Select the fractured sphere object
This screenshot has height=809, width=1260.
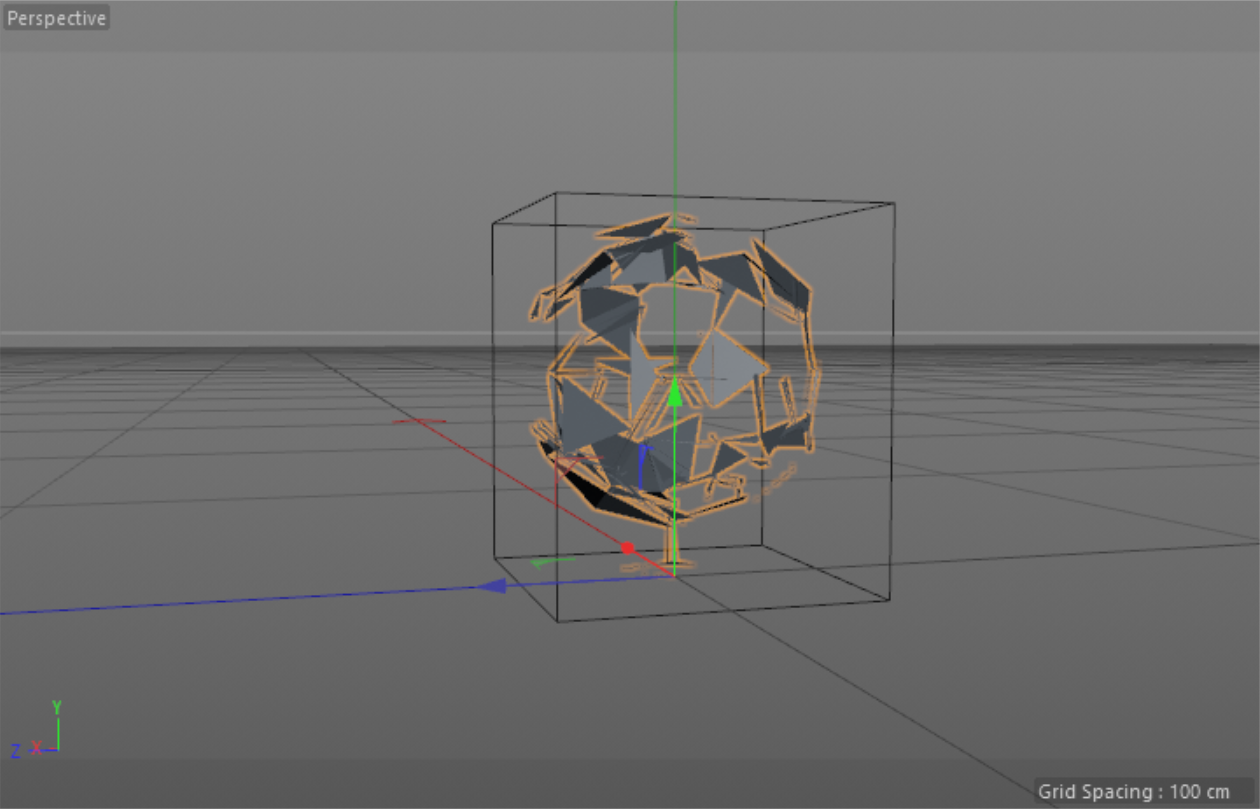tap(675, 390)
